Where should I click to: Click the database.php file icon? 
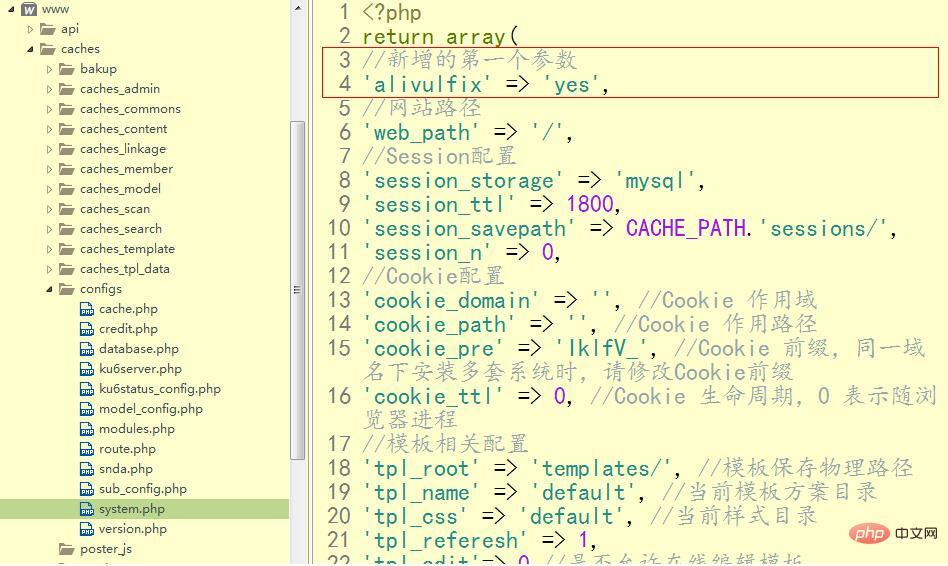[87, 349]
